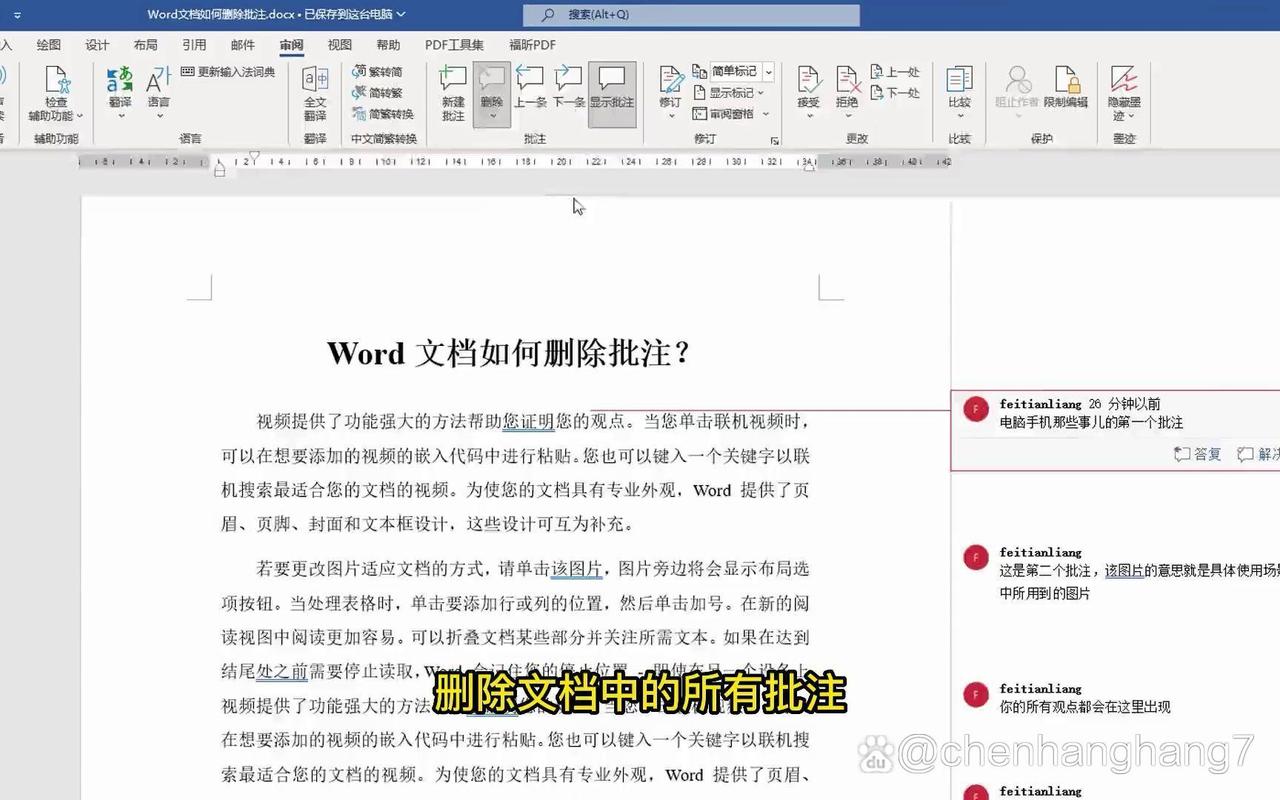Screen dimensions: 1280x800
Task: Switch to the 引用 tab
Action: point(194,45)
